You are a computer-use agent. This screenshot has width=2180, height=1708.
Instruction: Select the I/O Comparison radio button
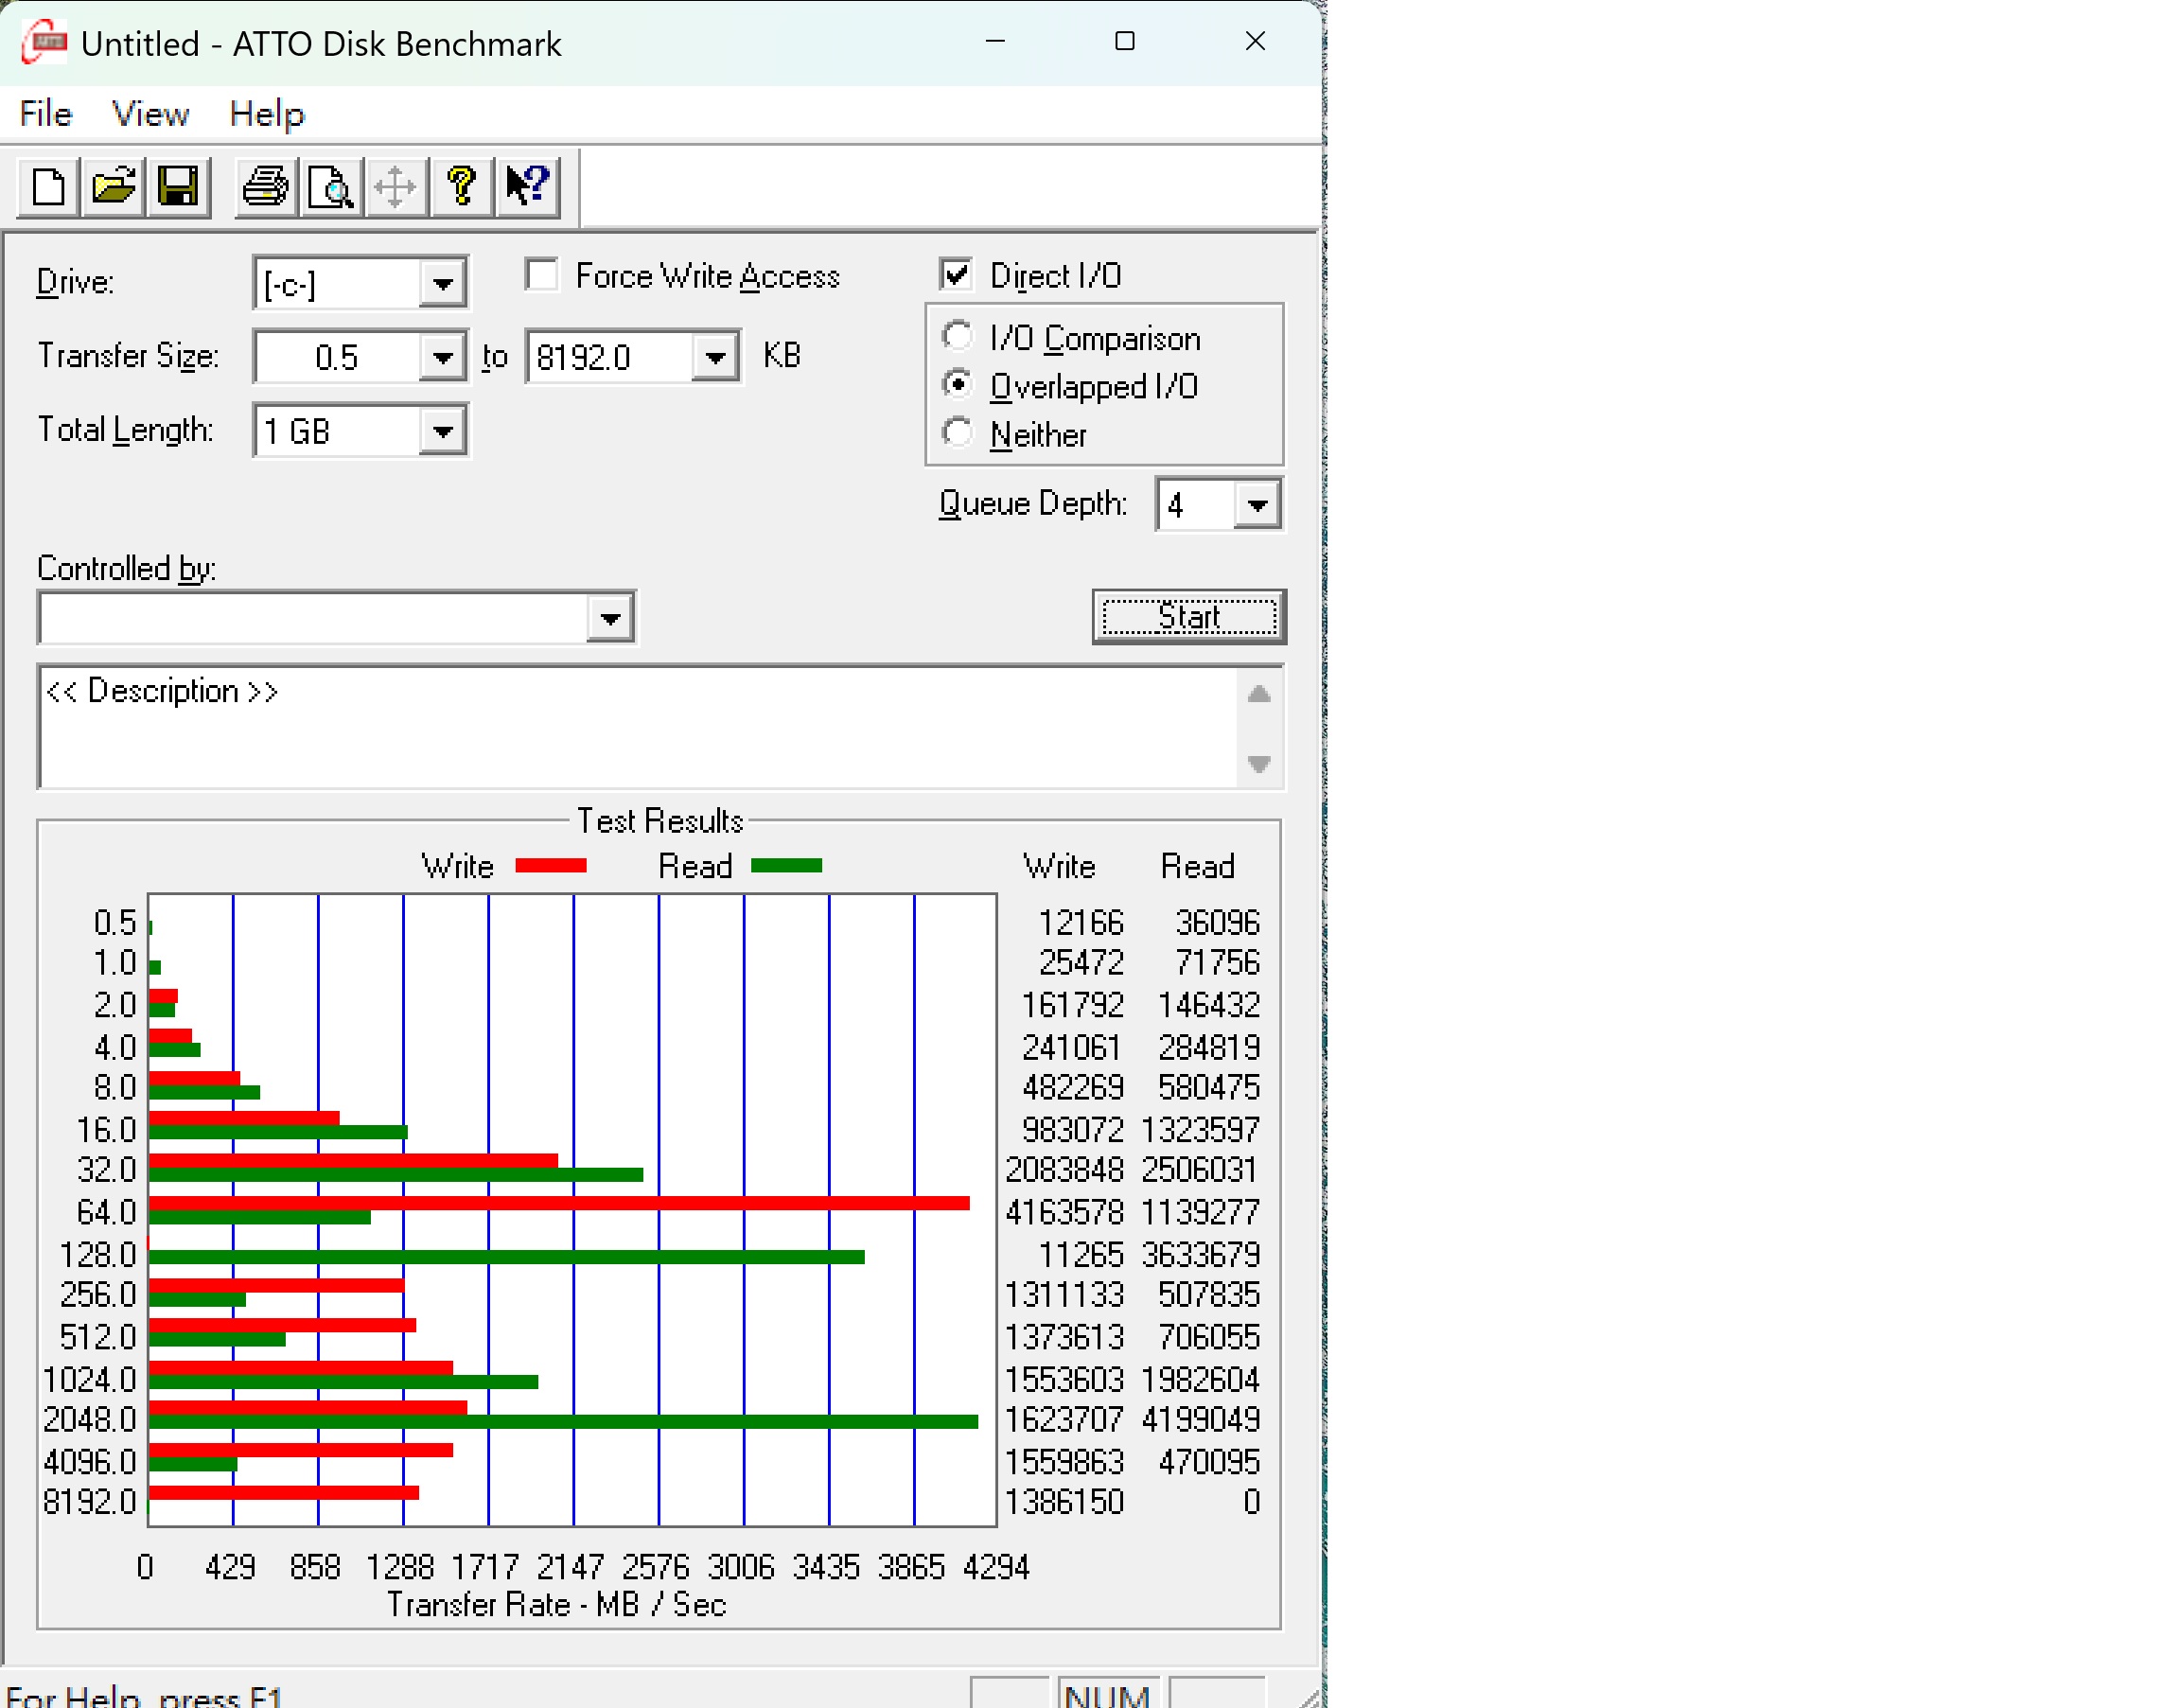click(x=957, y=337)
